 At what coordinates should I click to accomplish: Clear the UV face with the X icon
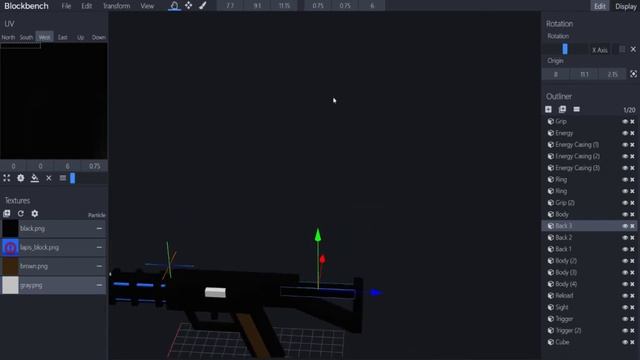point(49,178)
